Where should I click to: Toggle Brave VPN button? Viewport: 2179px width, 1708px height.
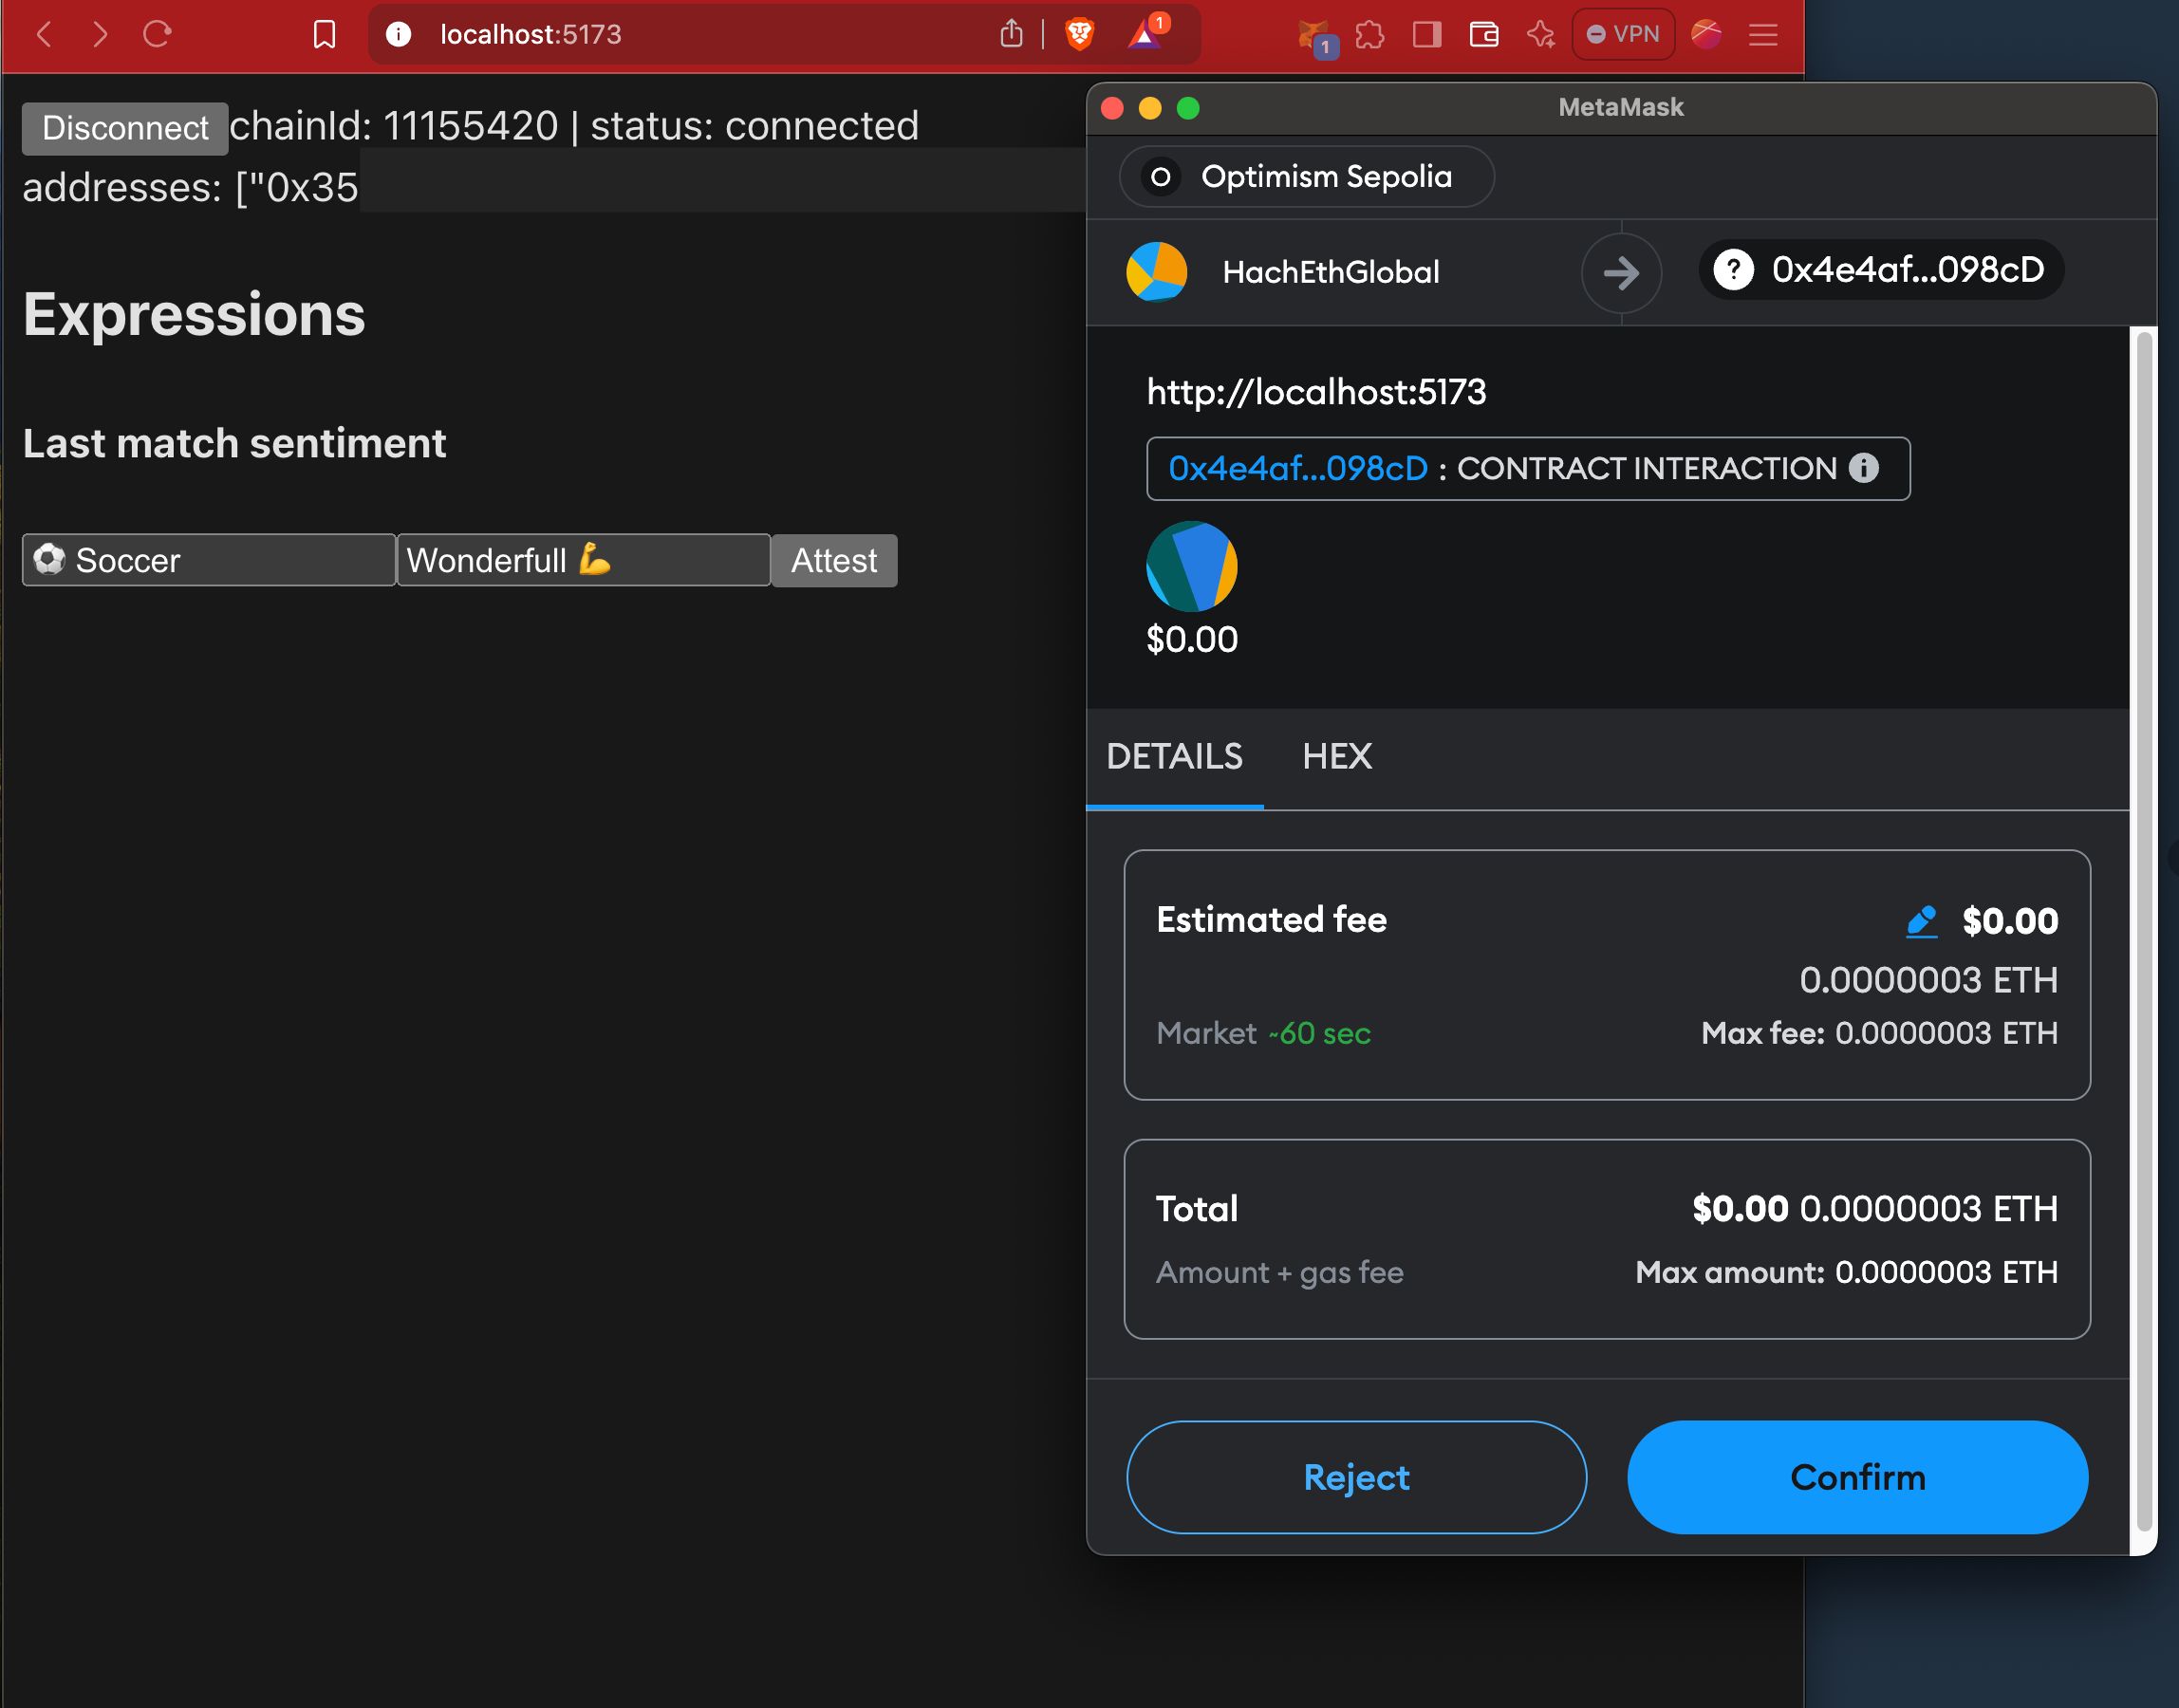pyautogui.click(x=1623, y=35)
